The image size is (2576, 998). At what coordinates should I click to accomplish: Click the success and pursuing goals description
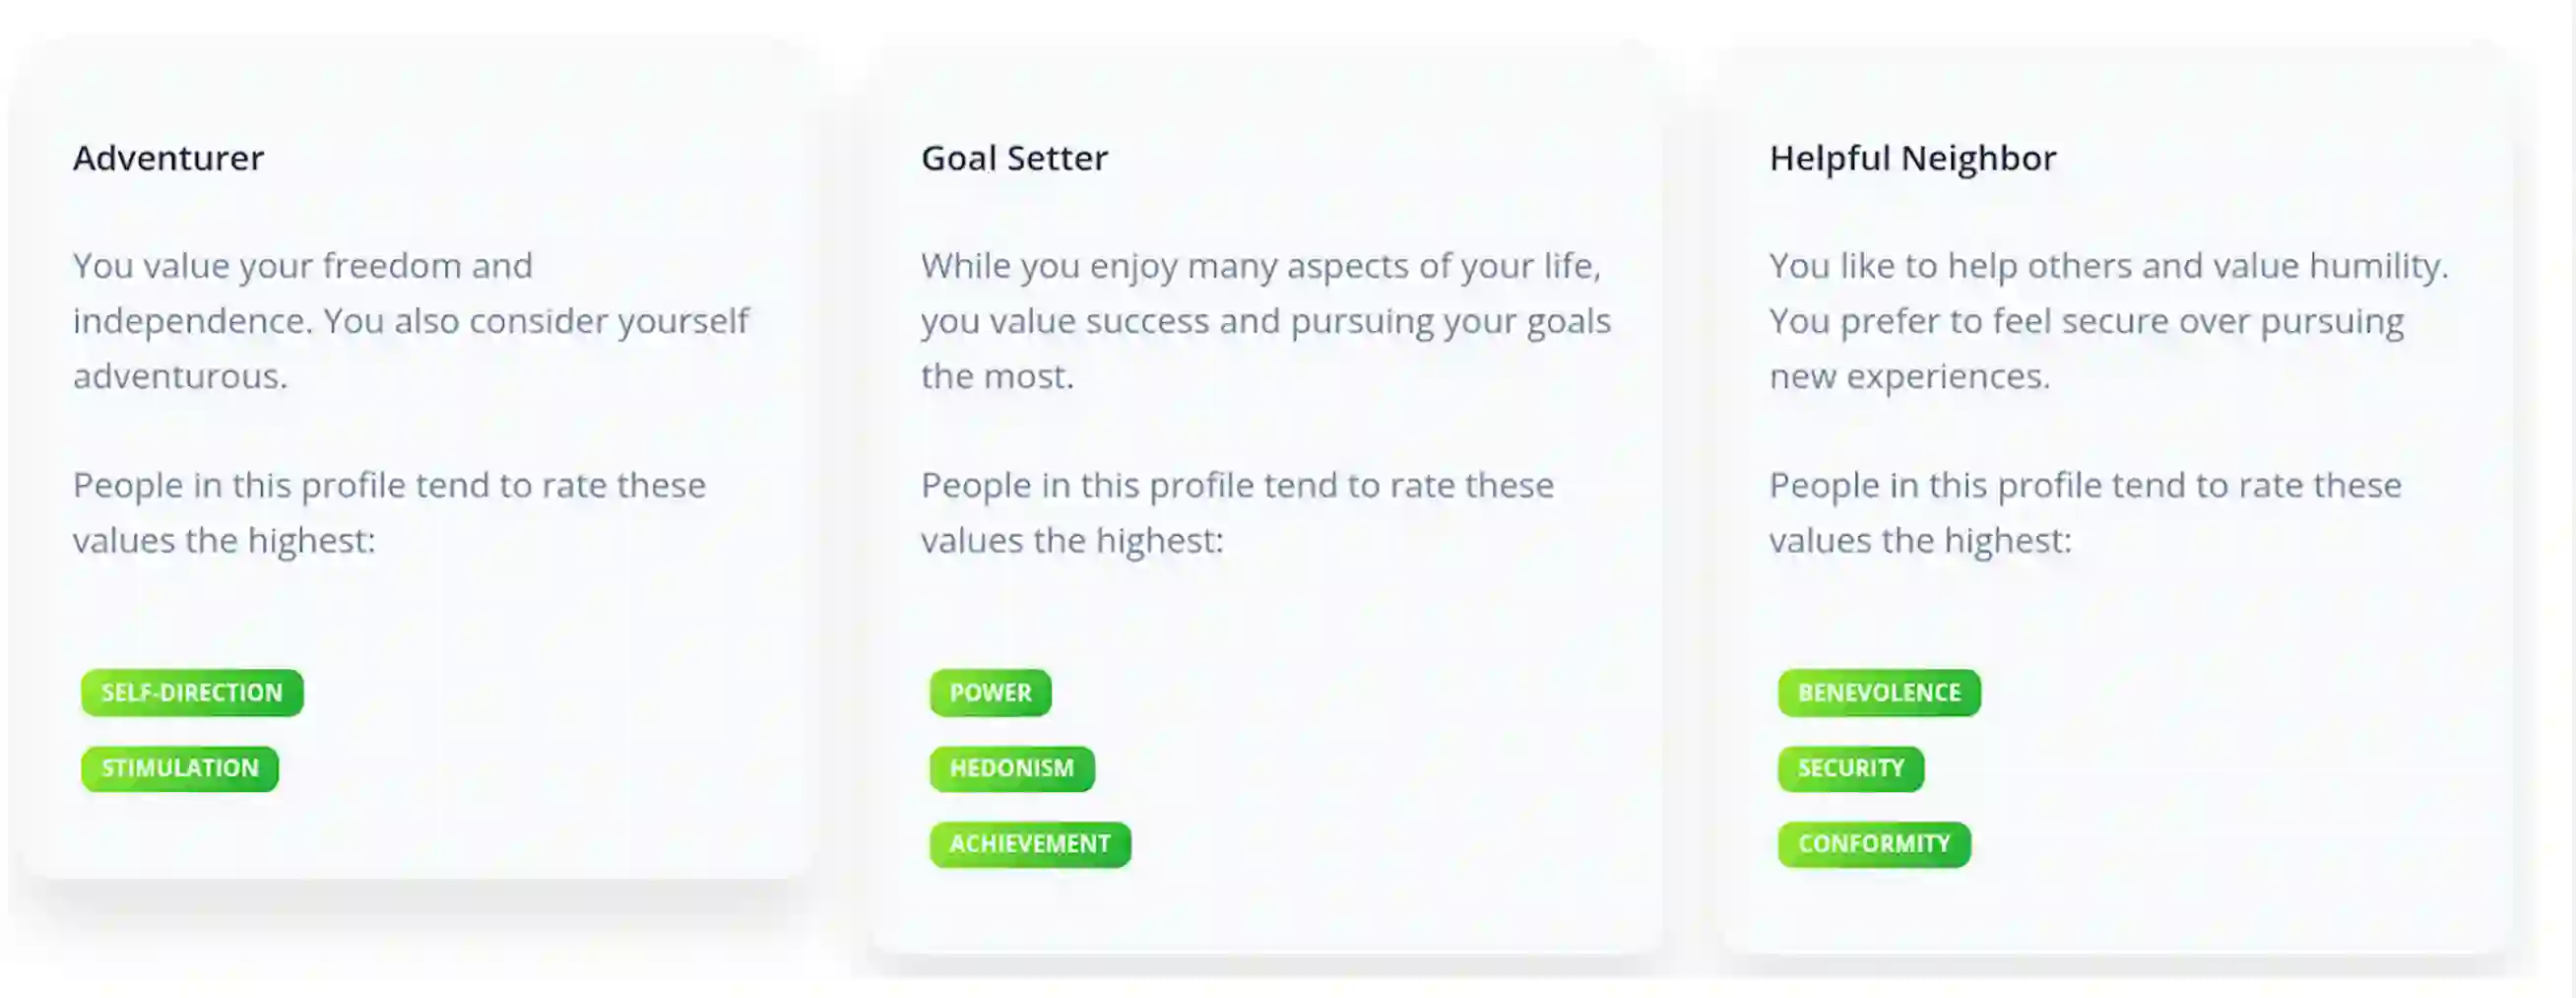[1265, 320]
